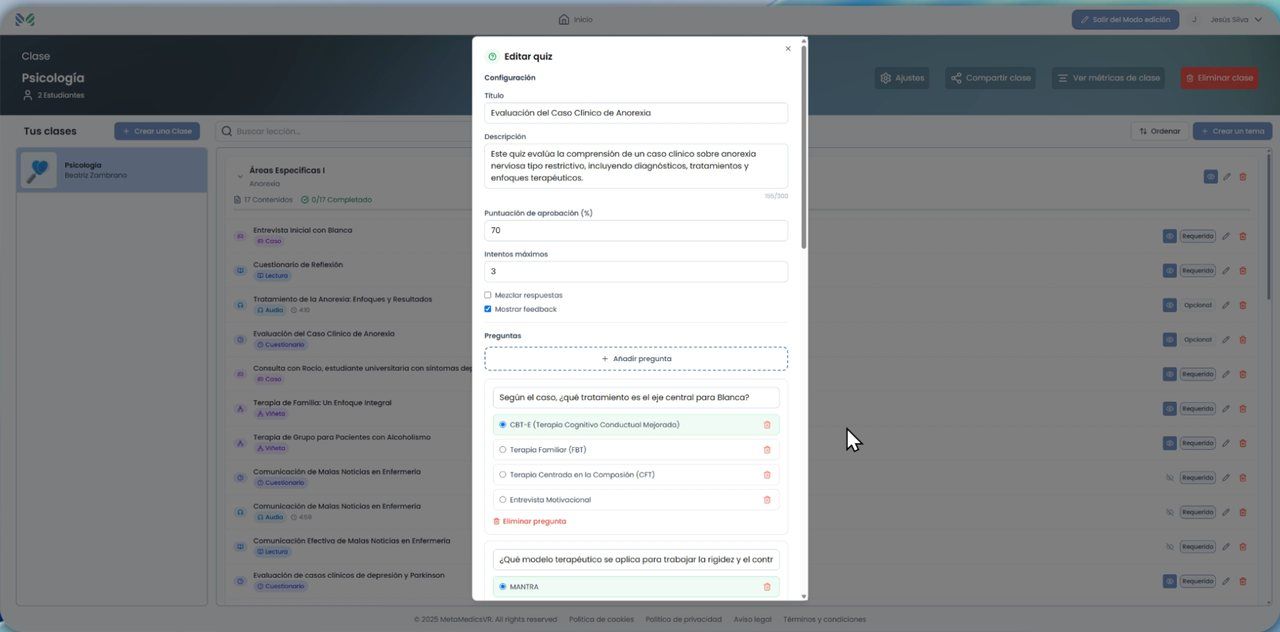This screenshot has width=1280, height=632.
Task: Delete the Terapia Centrada en la Compasión option
Action: (x=767, y=475)
